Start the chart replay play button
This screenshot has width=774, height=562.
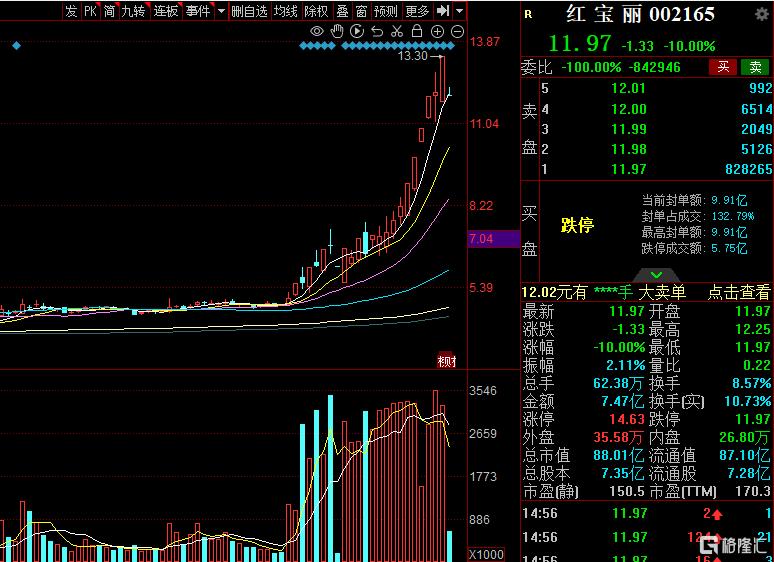pyautogui.click(x=357, y=32)
